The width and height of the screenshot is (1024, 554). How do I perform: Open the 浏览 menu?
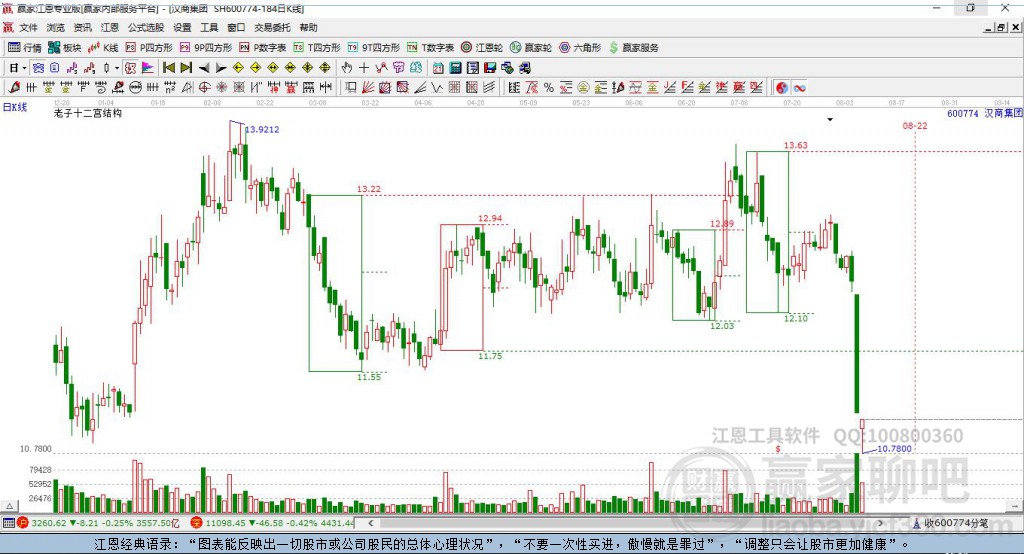(56, 27)
